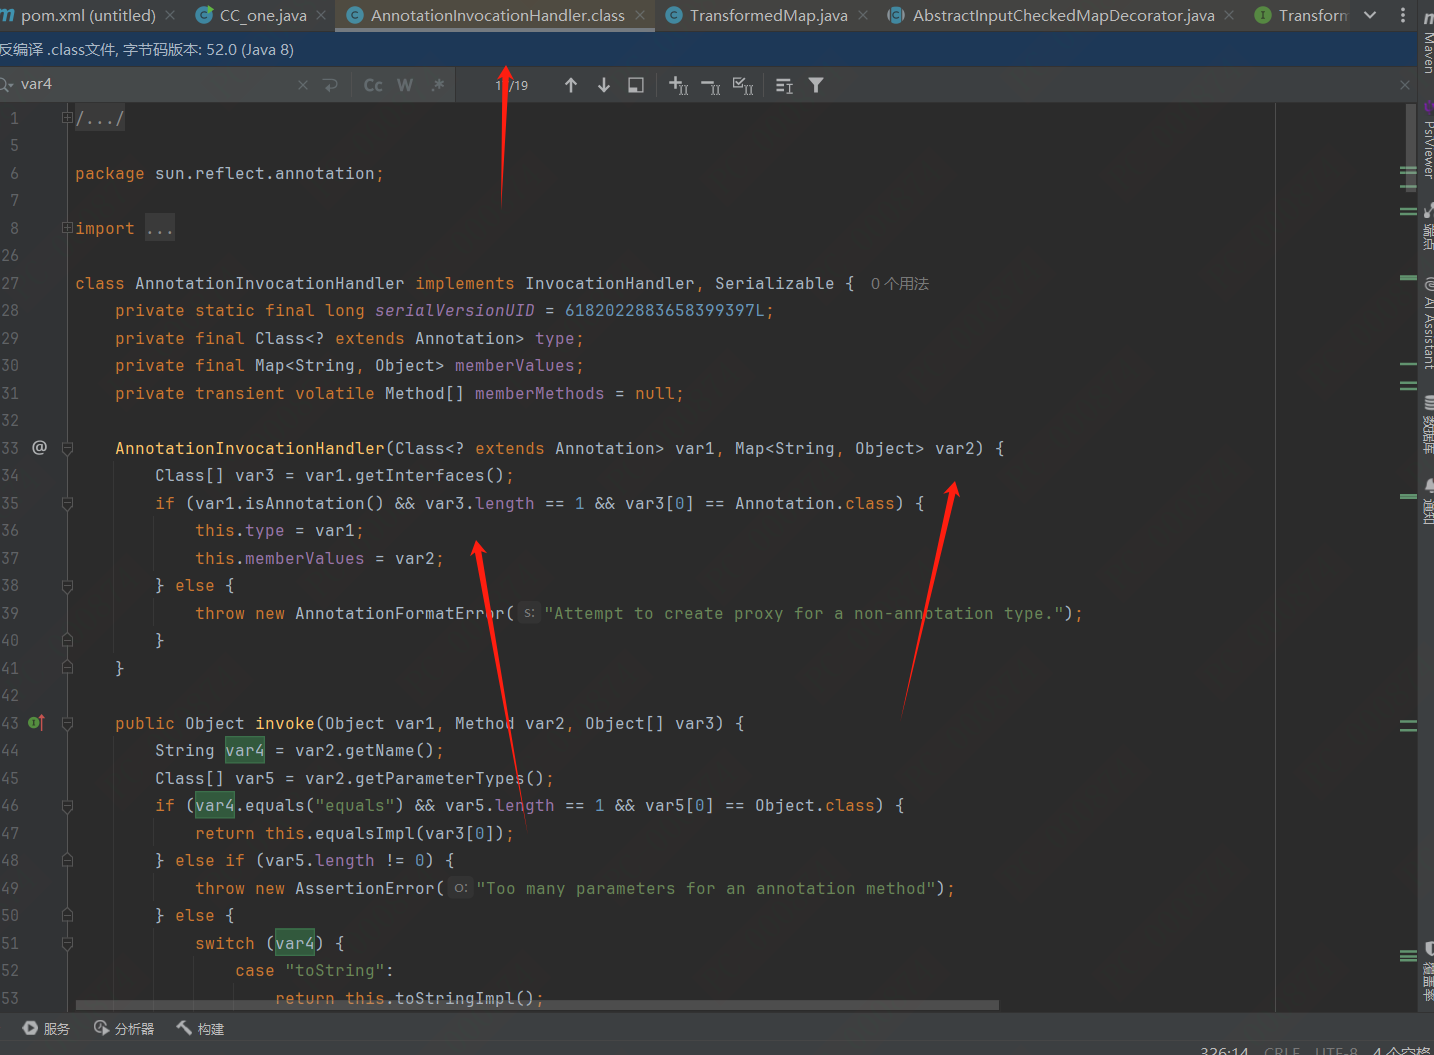The height and width of the screenshot is (1055, 1434).
Task: Collapse the switch block fold on line 51
Action: tap(67, 943)
